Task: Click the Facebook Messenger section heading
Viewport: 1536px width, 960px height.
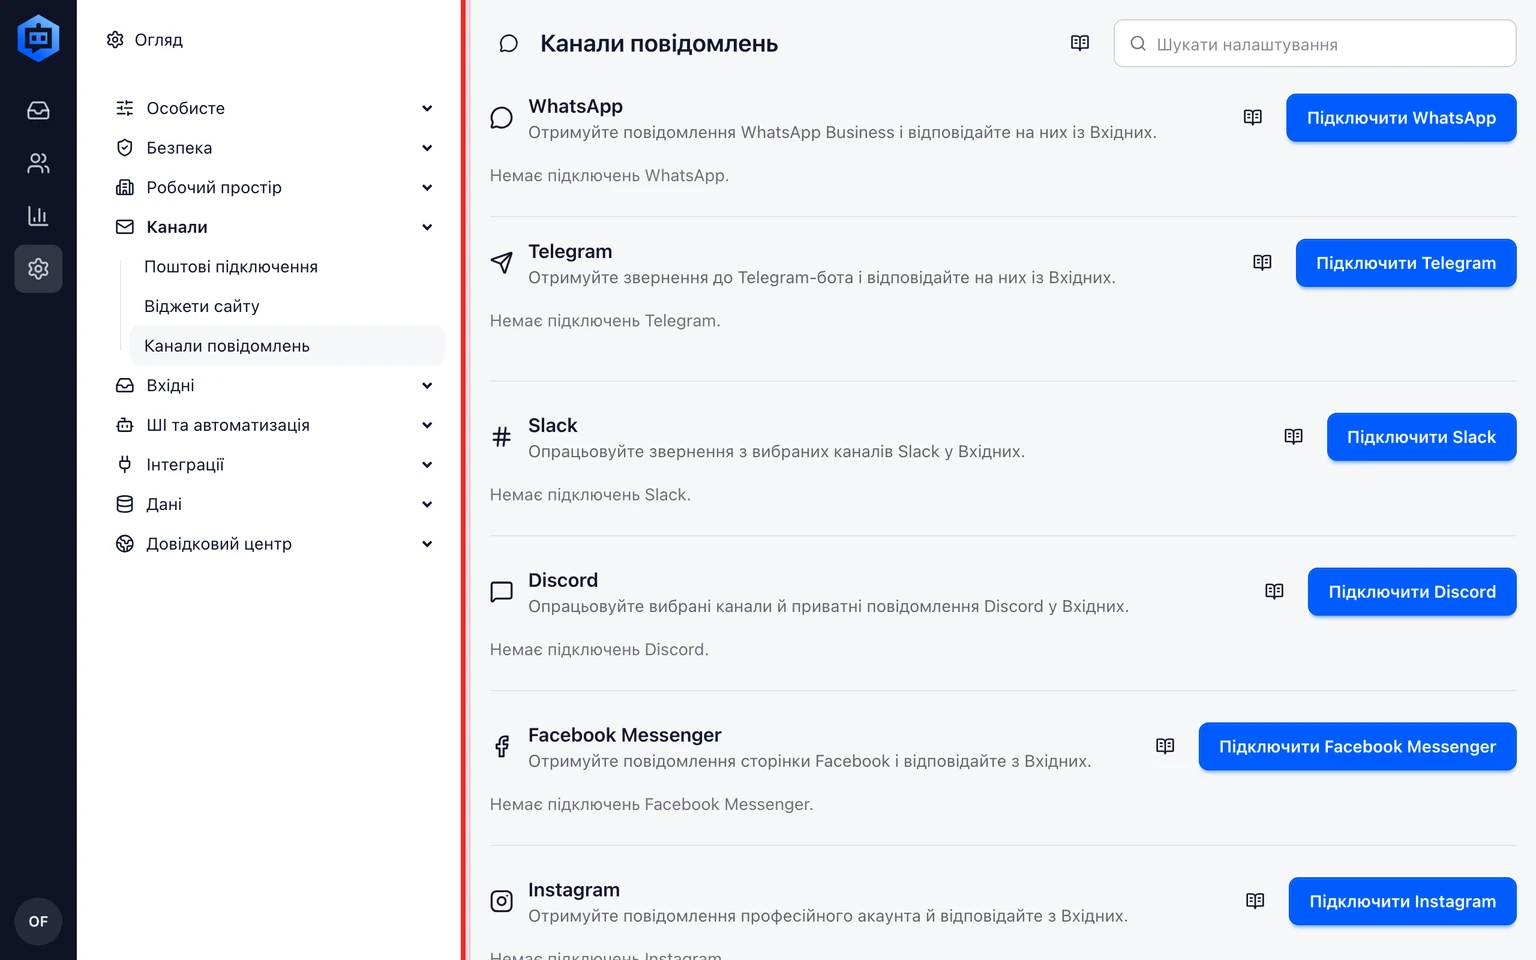Action: (625, 735)
